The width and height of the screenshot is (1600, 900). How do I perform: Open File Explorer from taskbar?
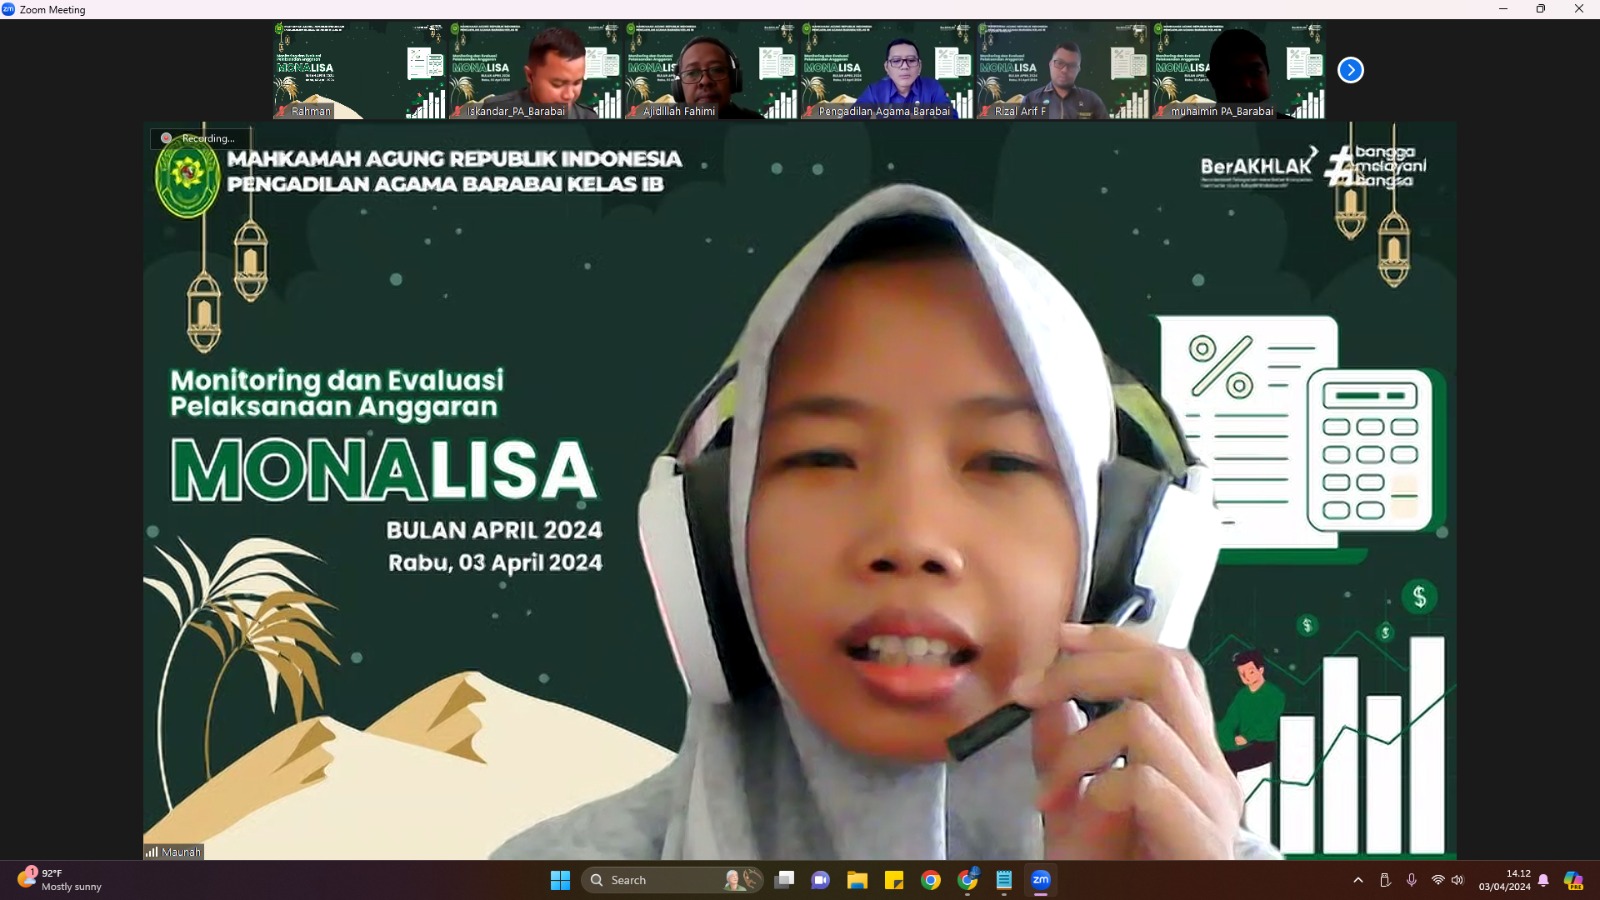857,880
